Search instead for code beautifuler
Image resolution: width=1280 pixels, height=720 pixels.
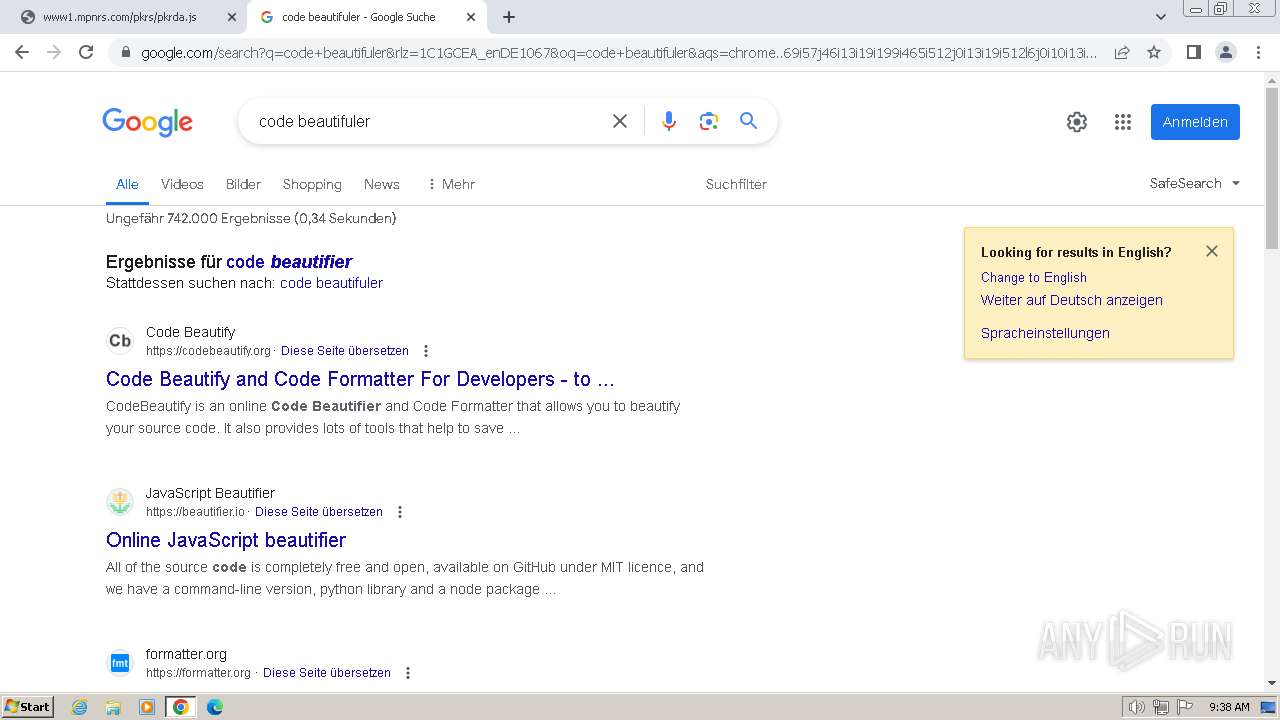point(331,283)
